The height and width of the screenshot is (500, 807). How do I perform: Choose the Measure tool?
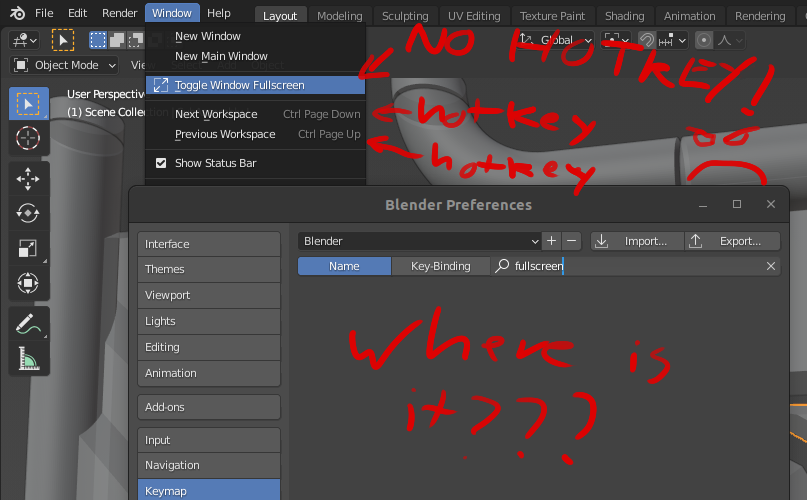click(x=28, y=358)
